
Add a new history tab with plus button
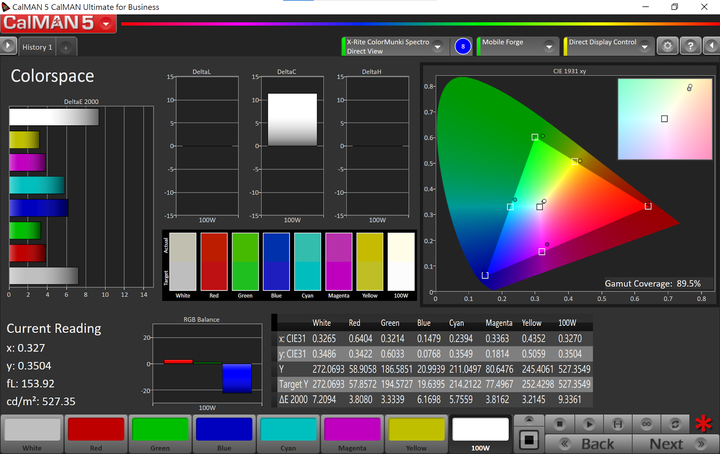pyautogui.click(x=66, y=47)
